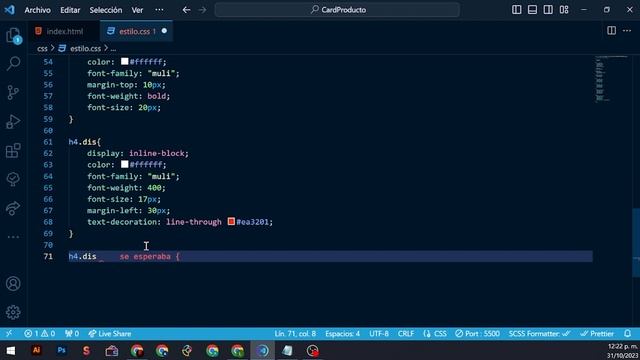Click the VS Code logo icon

pos(9,9)
